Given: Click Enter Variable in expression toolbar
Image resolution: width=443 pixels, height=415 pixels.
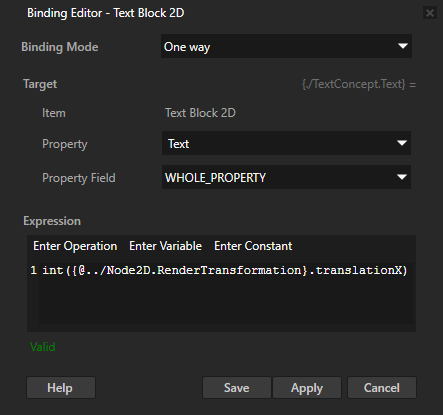Looking at the screenshot, I should point(165,246).
